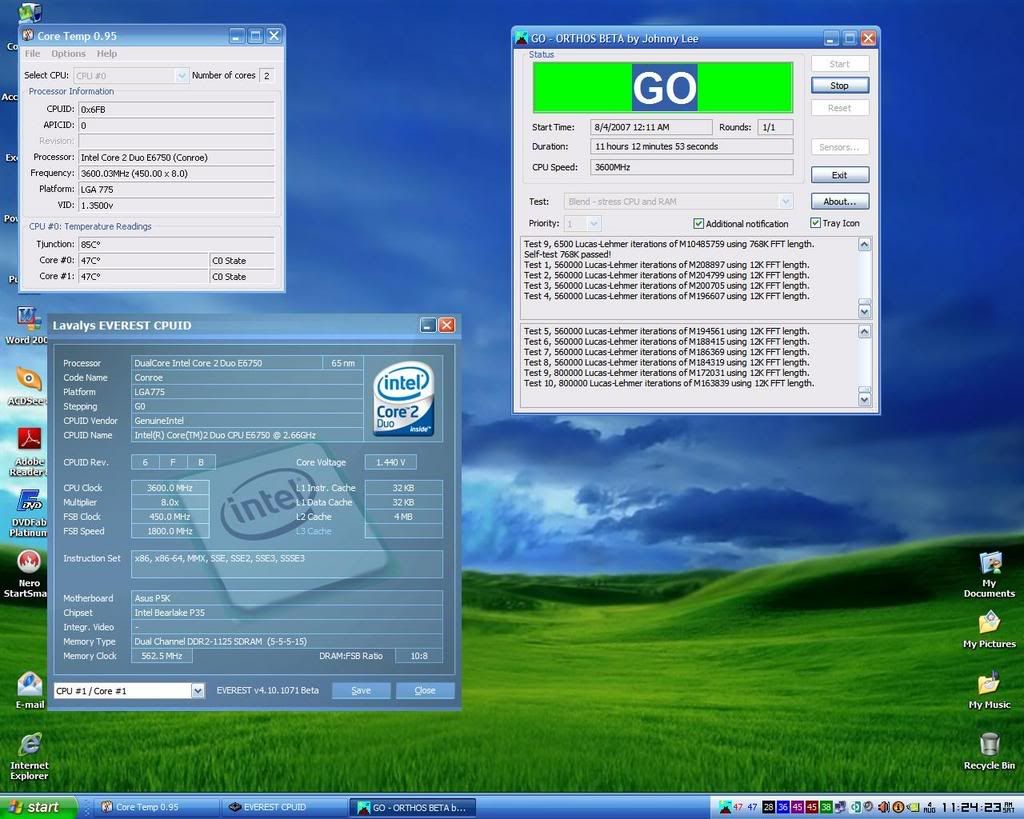This screenshot has height=819, width=1024.
Task: Launch Internet Explorer from the desktop
Action: [x=29, y=756]
